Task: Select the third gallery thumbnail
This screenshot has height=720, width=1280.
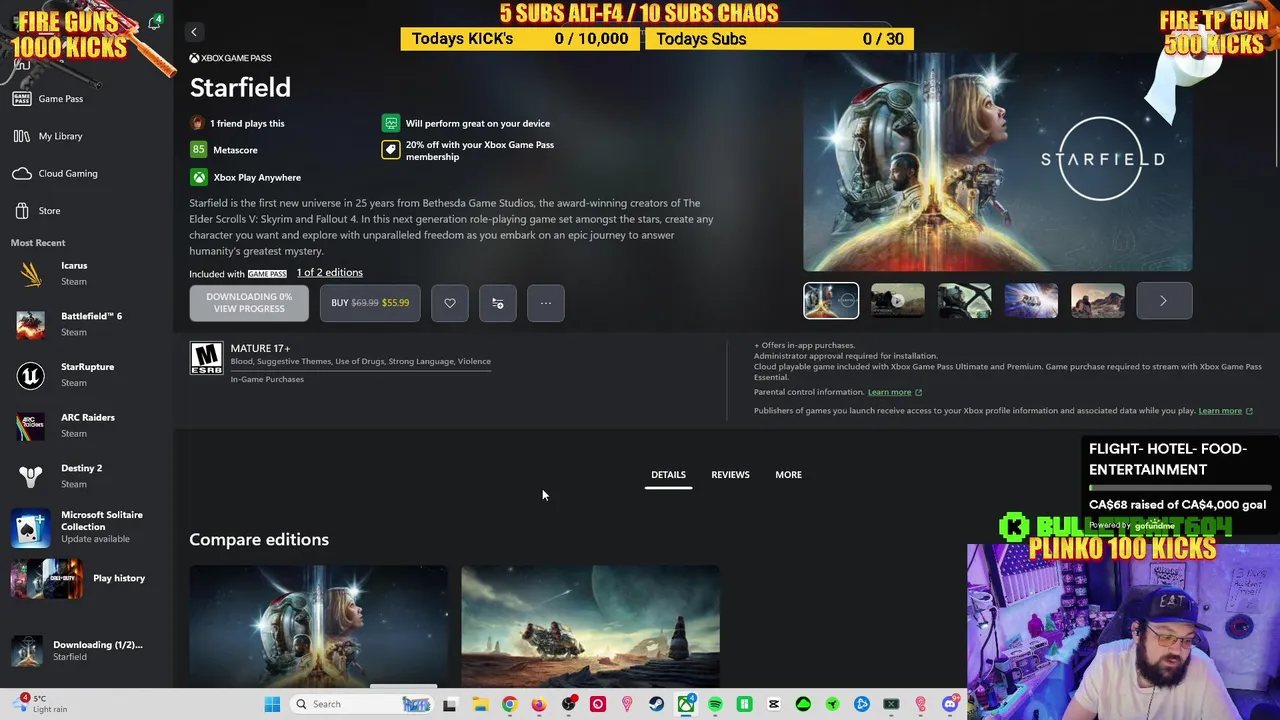Action: (964, 301)
